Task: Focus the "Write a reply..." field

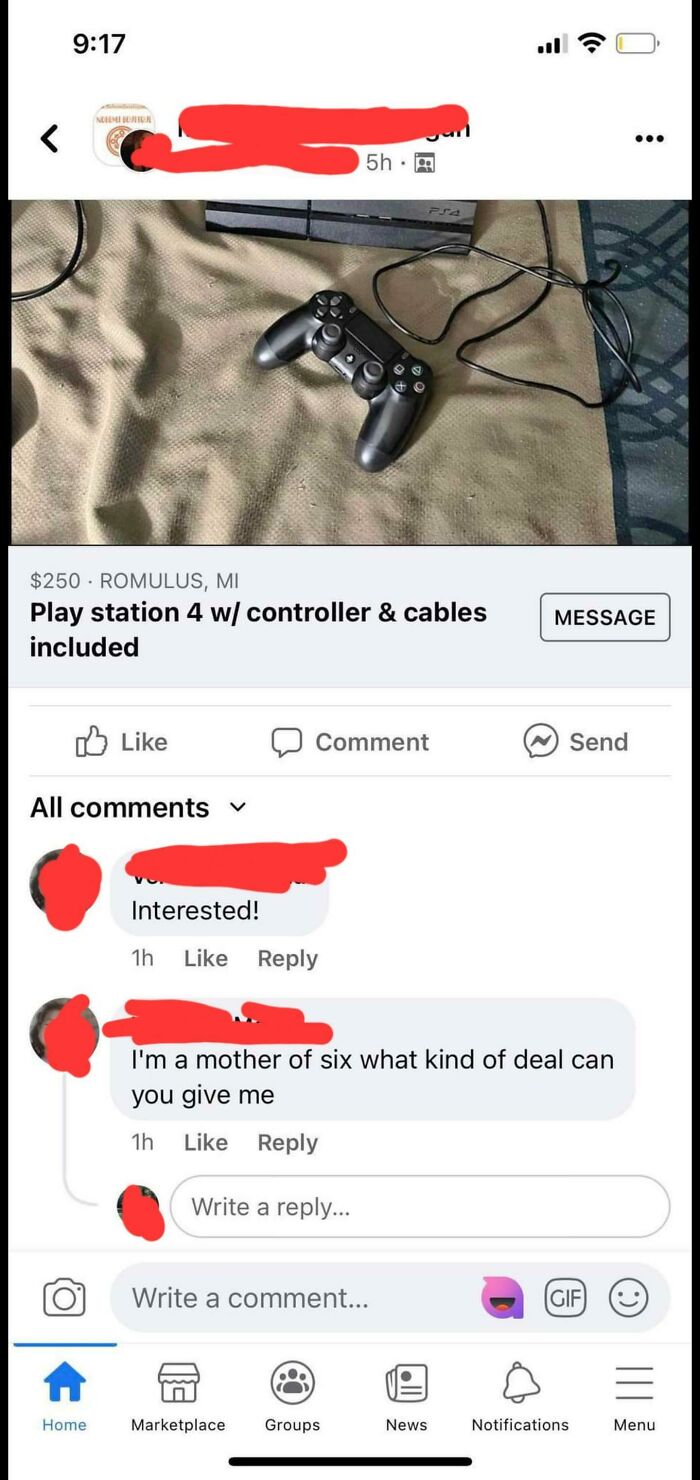Action: [420, 1207]
